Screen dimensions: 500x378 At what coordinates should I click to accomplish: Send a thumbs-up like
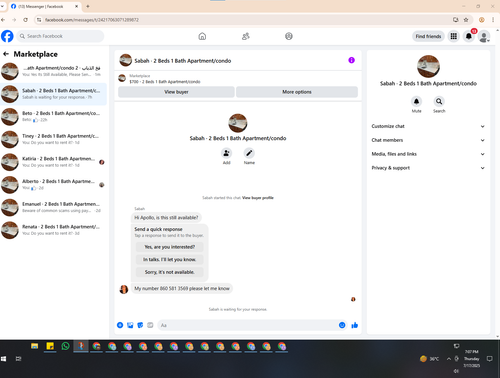pos(354,325)
